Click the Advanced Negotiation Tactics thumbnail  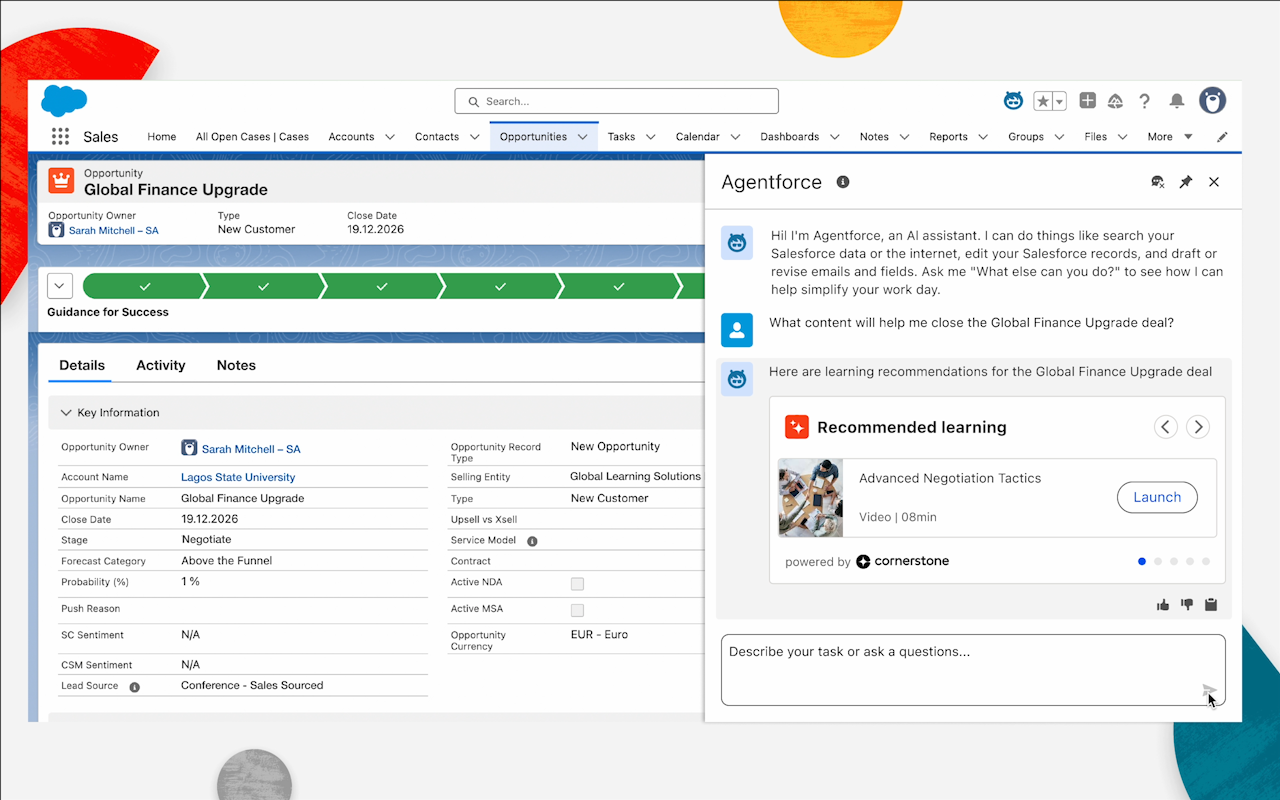pos(811,498)
